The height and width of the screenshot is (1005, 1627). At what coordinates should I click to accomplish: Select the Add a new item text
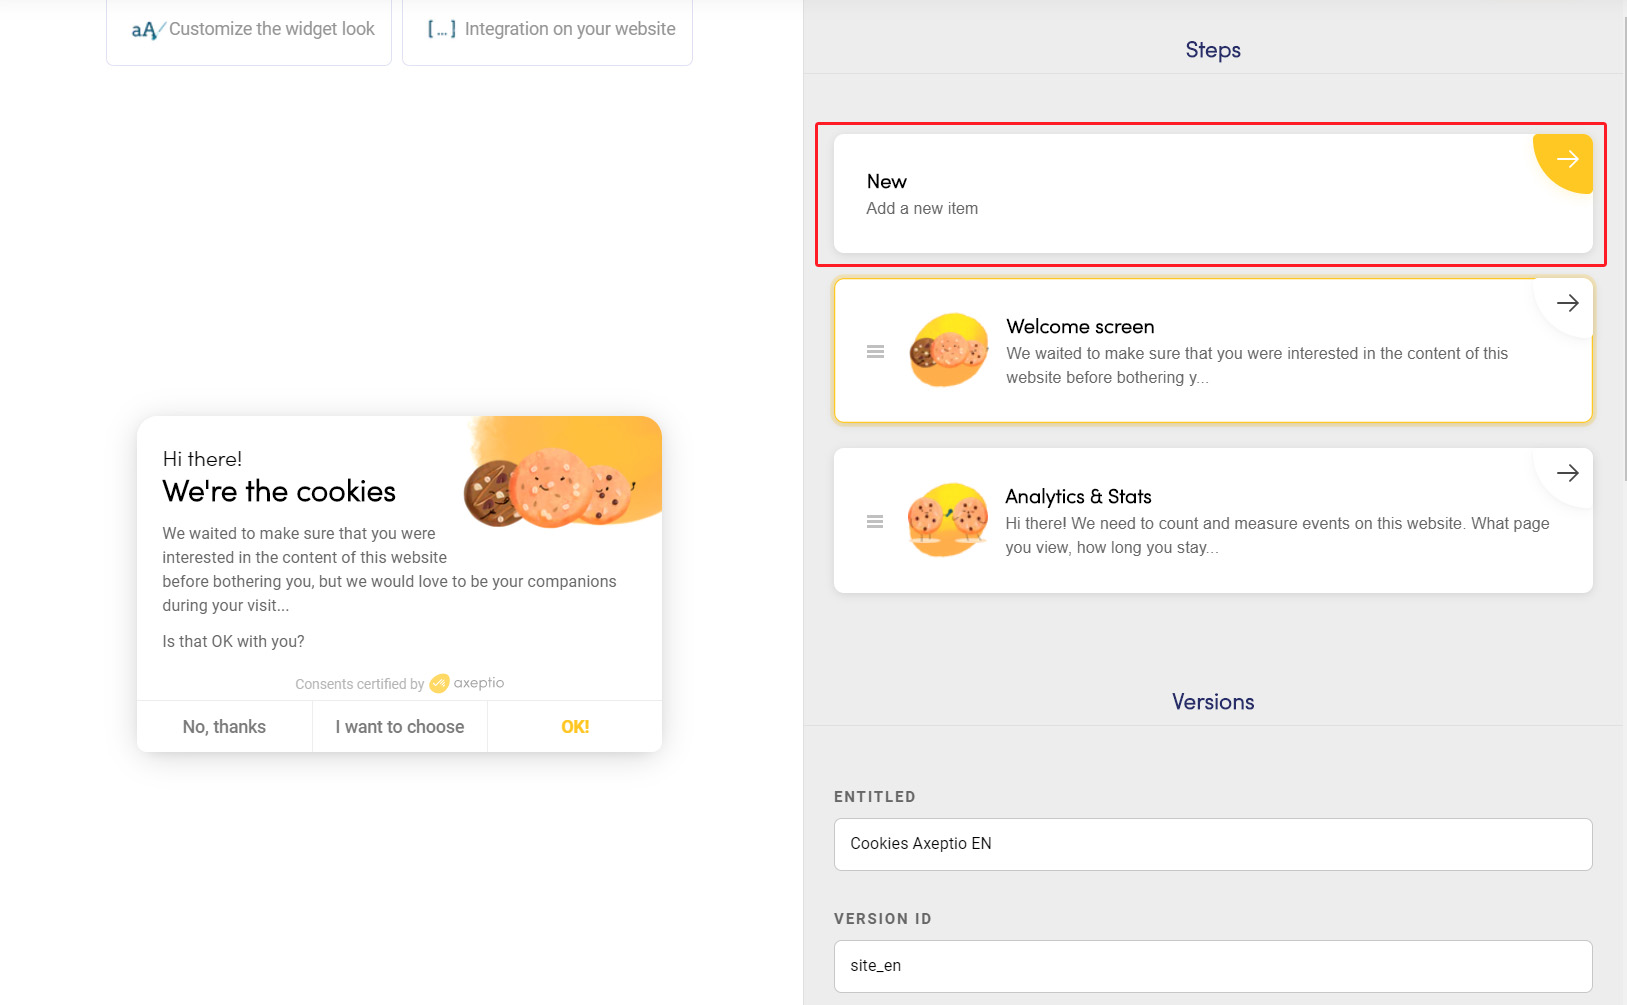pos(922,209)
